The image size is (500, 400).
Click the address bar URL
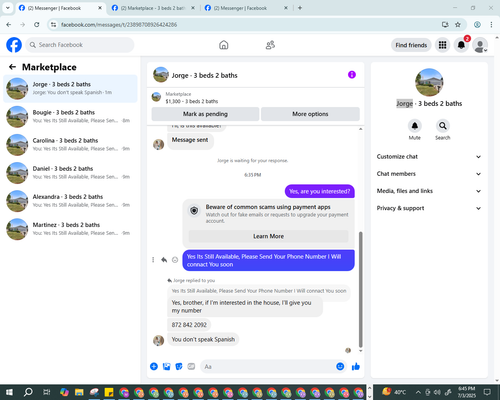click(x=119, y=25)
